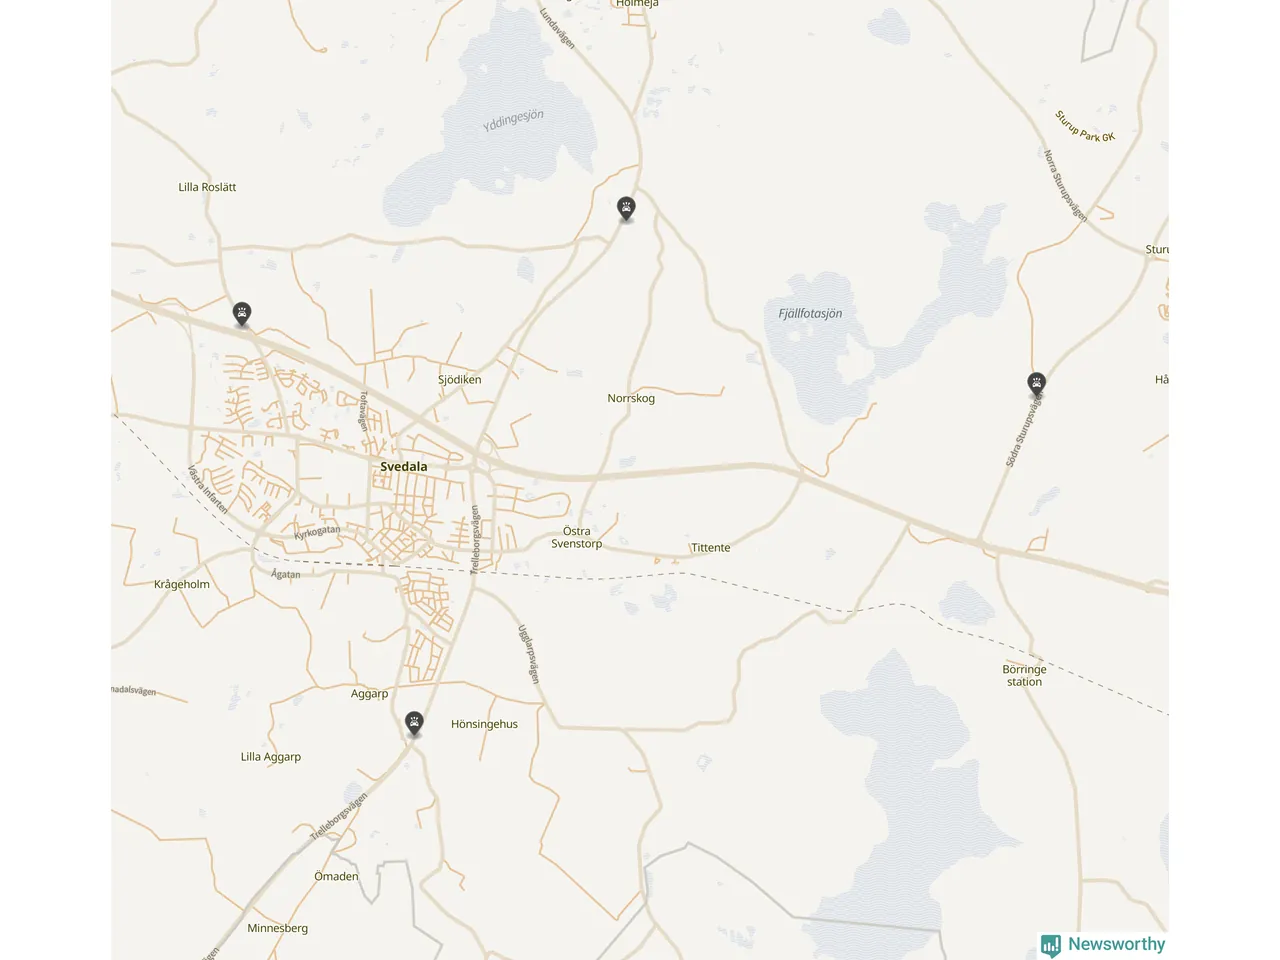Open the Newsworthy text link
Image resolution: width=1280 pixels, height=960 pixels.
coord(1116,944)
